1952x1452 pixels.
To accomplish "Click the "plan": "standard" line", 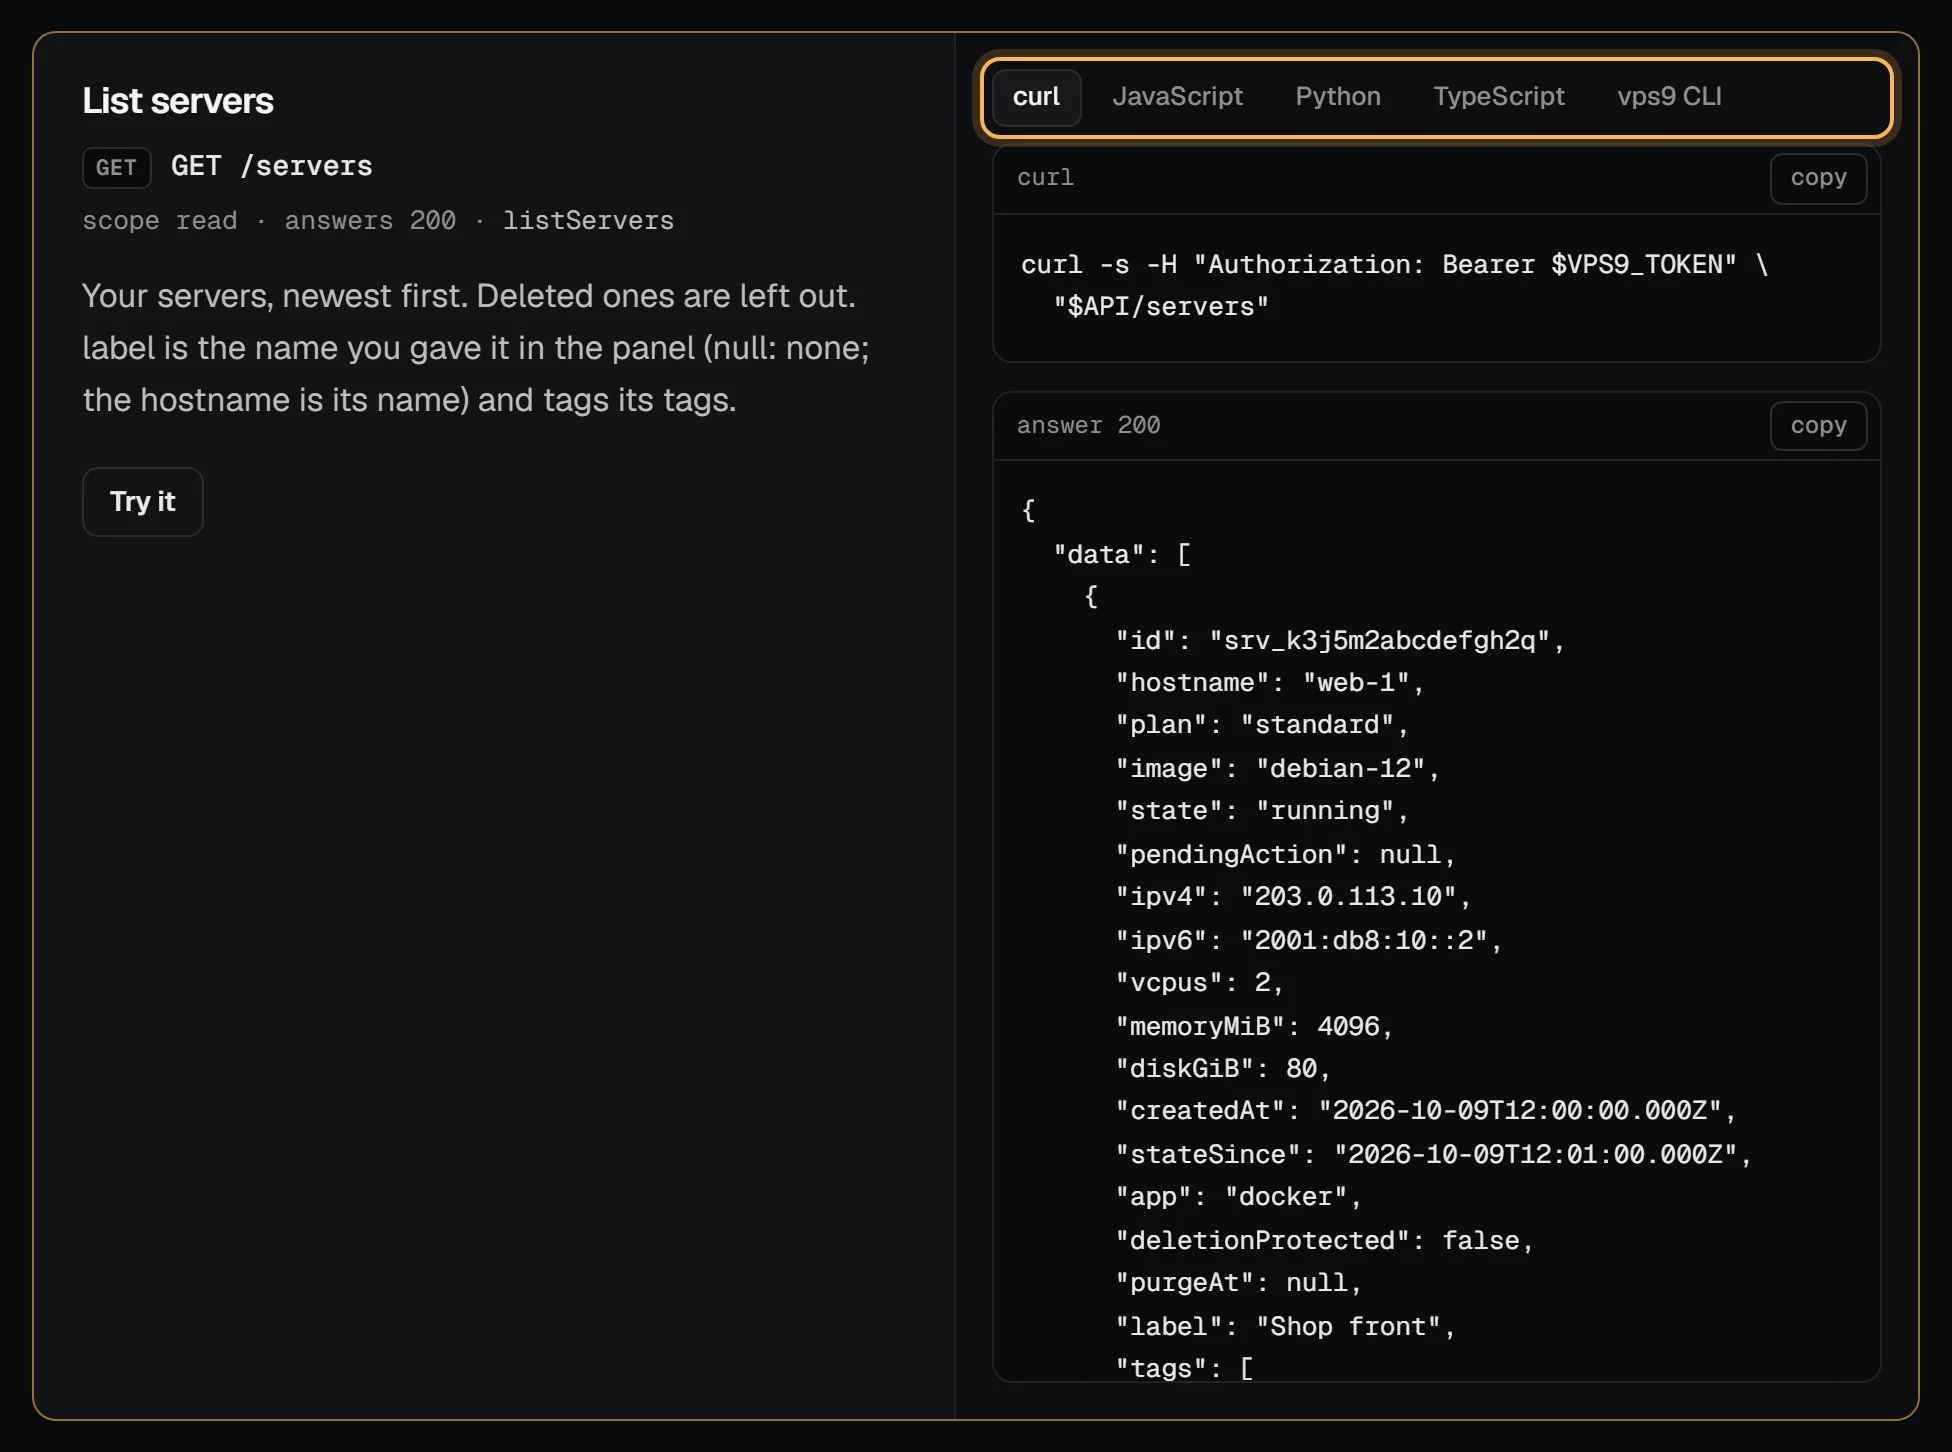I will pos(1262,725).
